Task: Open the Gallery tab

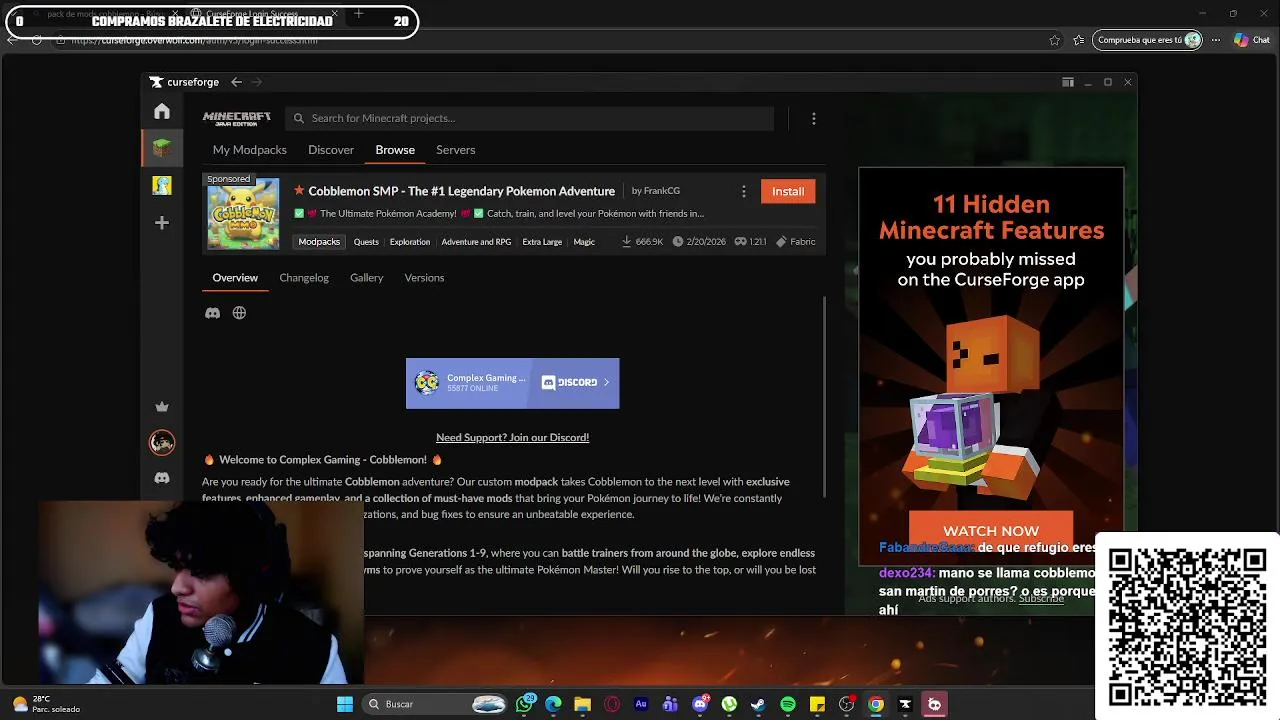Action: 367,278
